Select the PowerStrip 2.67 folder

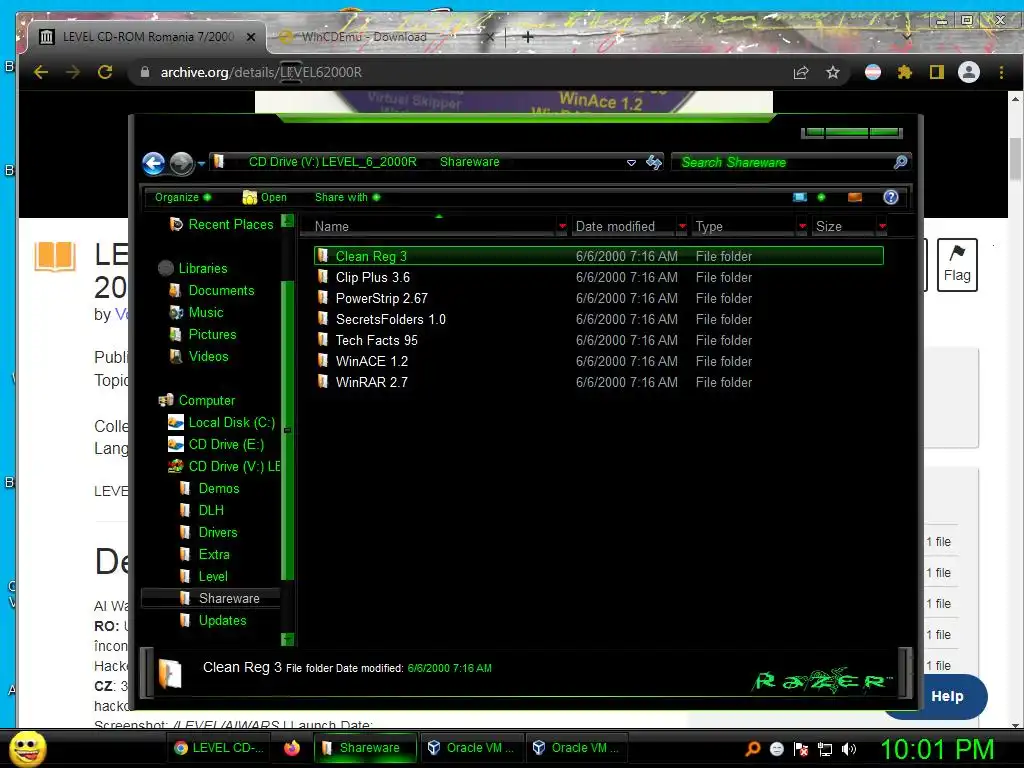coord(598,298)
